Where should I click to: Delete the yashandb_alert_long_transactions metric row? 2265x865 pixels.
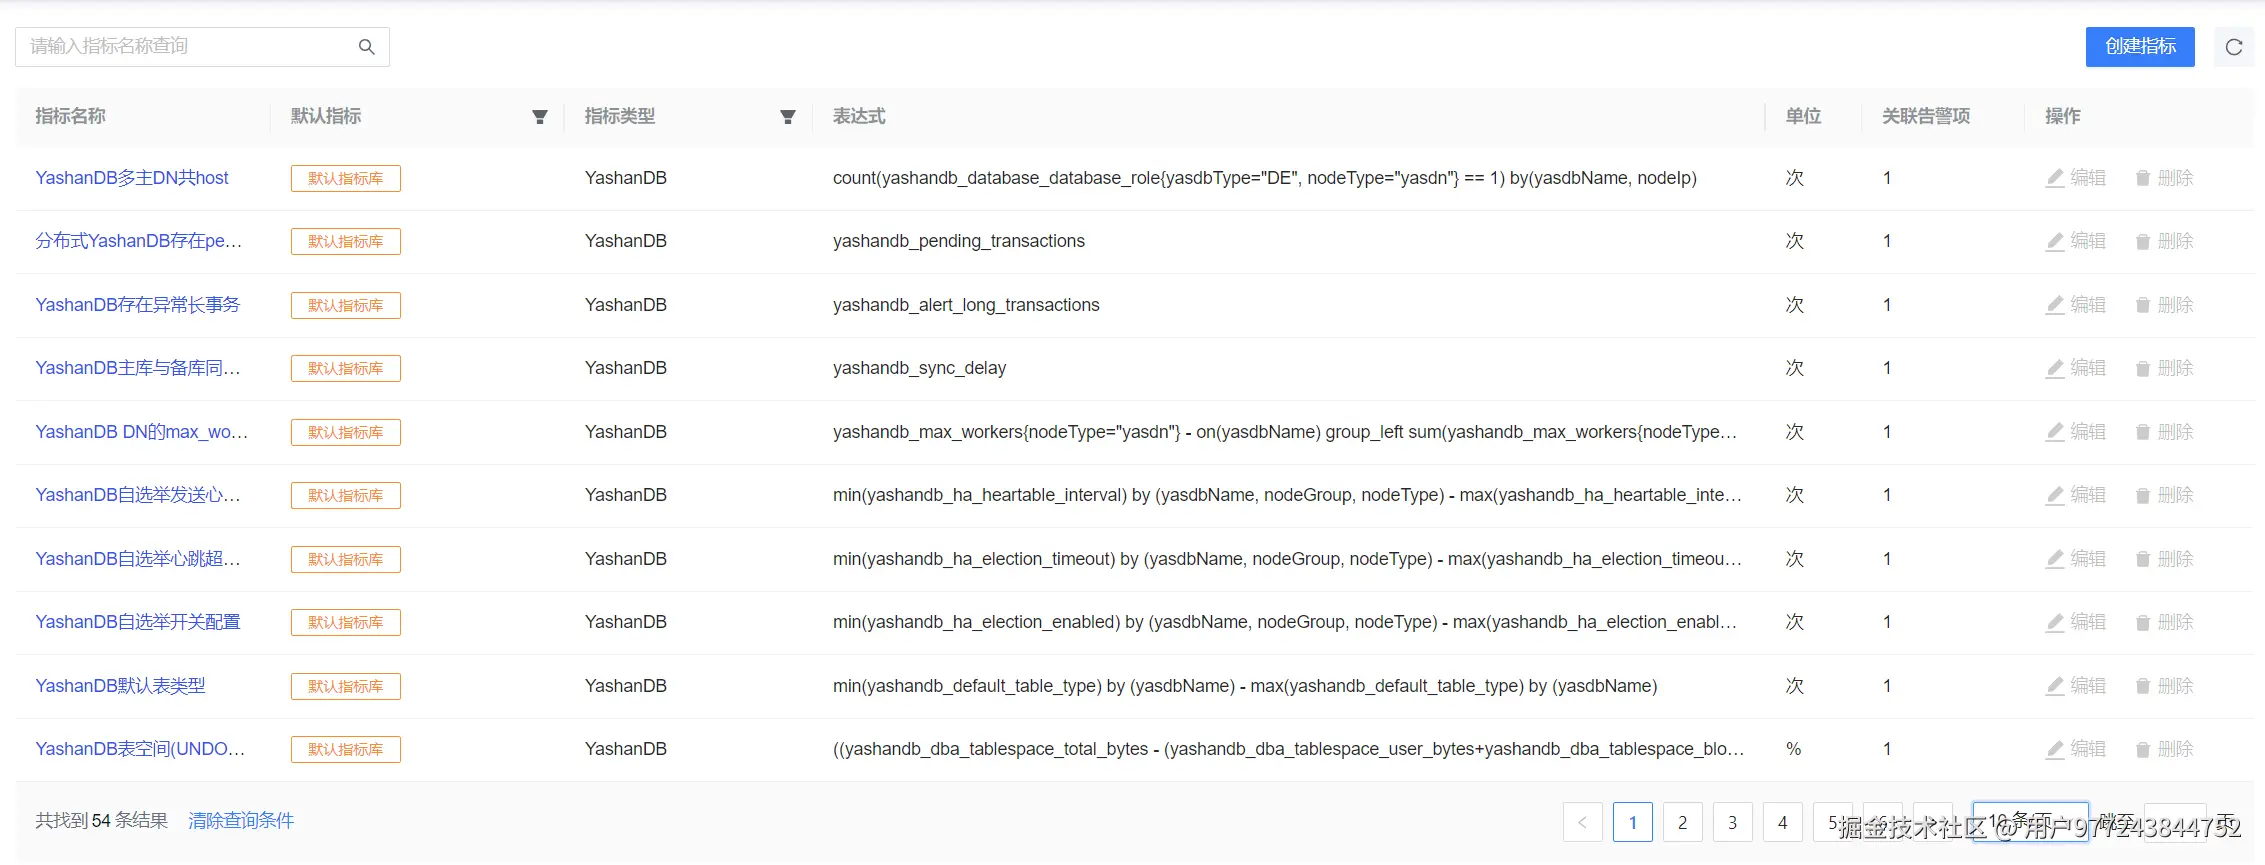click(2164, 305)
